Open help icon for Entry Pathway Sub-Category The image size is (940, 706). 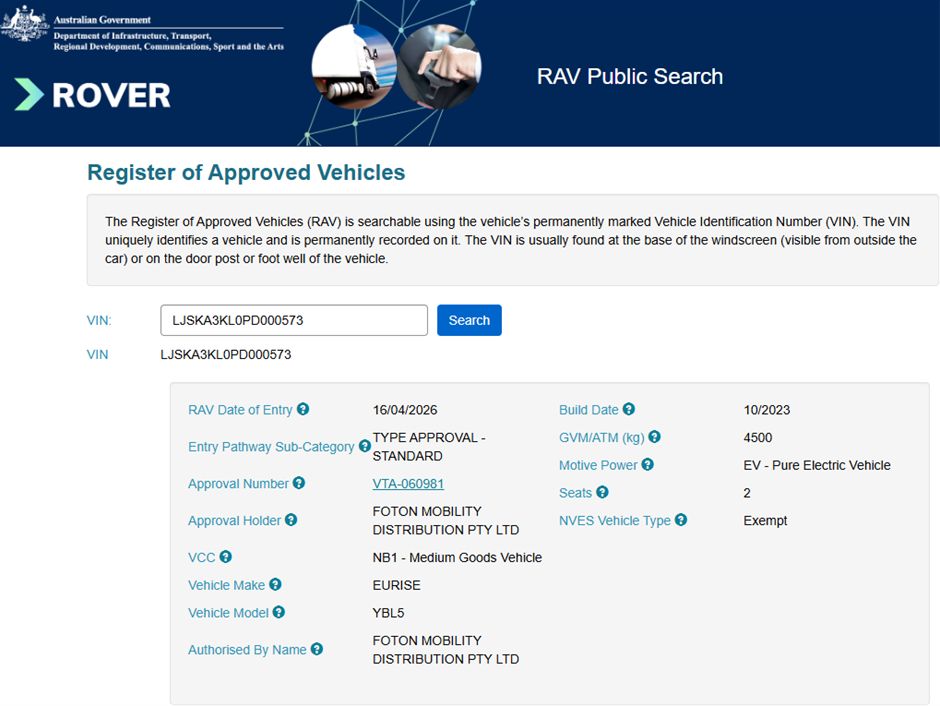[x=365, y=447]
